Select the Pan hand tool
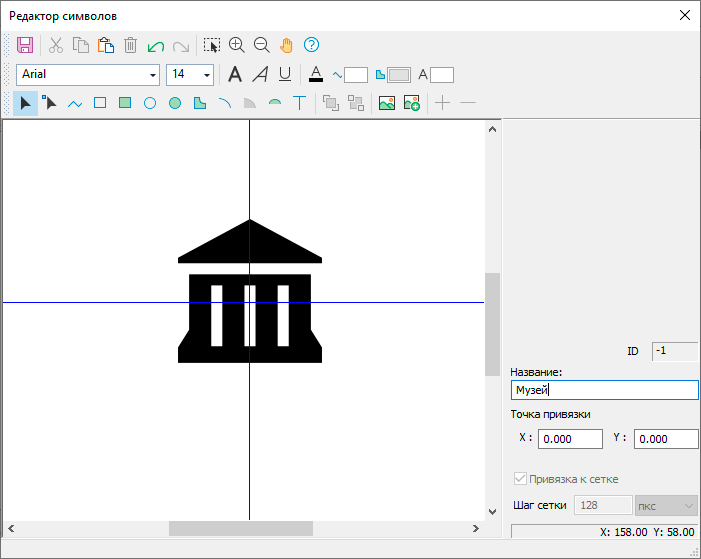This screenshot has width=701, height=559. (x=286, y=45)
